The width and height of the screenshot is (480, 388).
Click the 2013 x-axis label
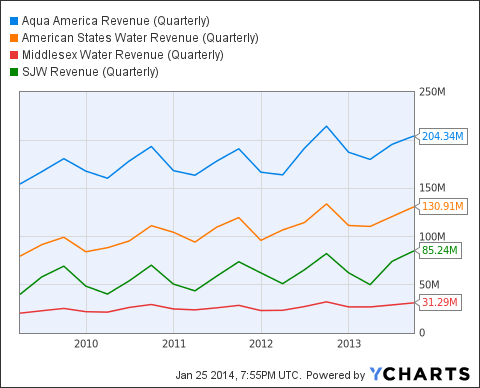pyautogui.click(x=349, y=344)
